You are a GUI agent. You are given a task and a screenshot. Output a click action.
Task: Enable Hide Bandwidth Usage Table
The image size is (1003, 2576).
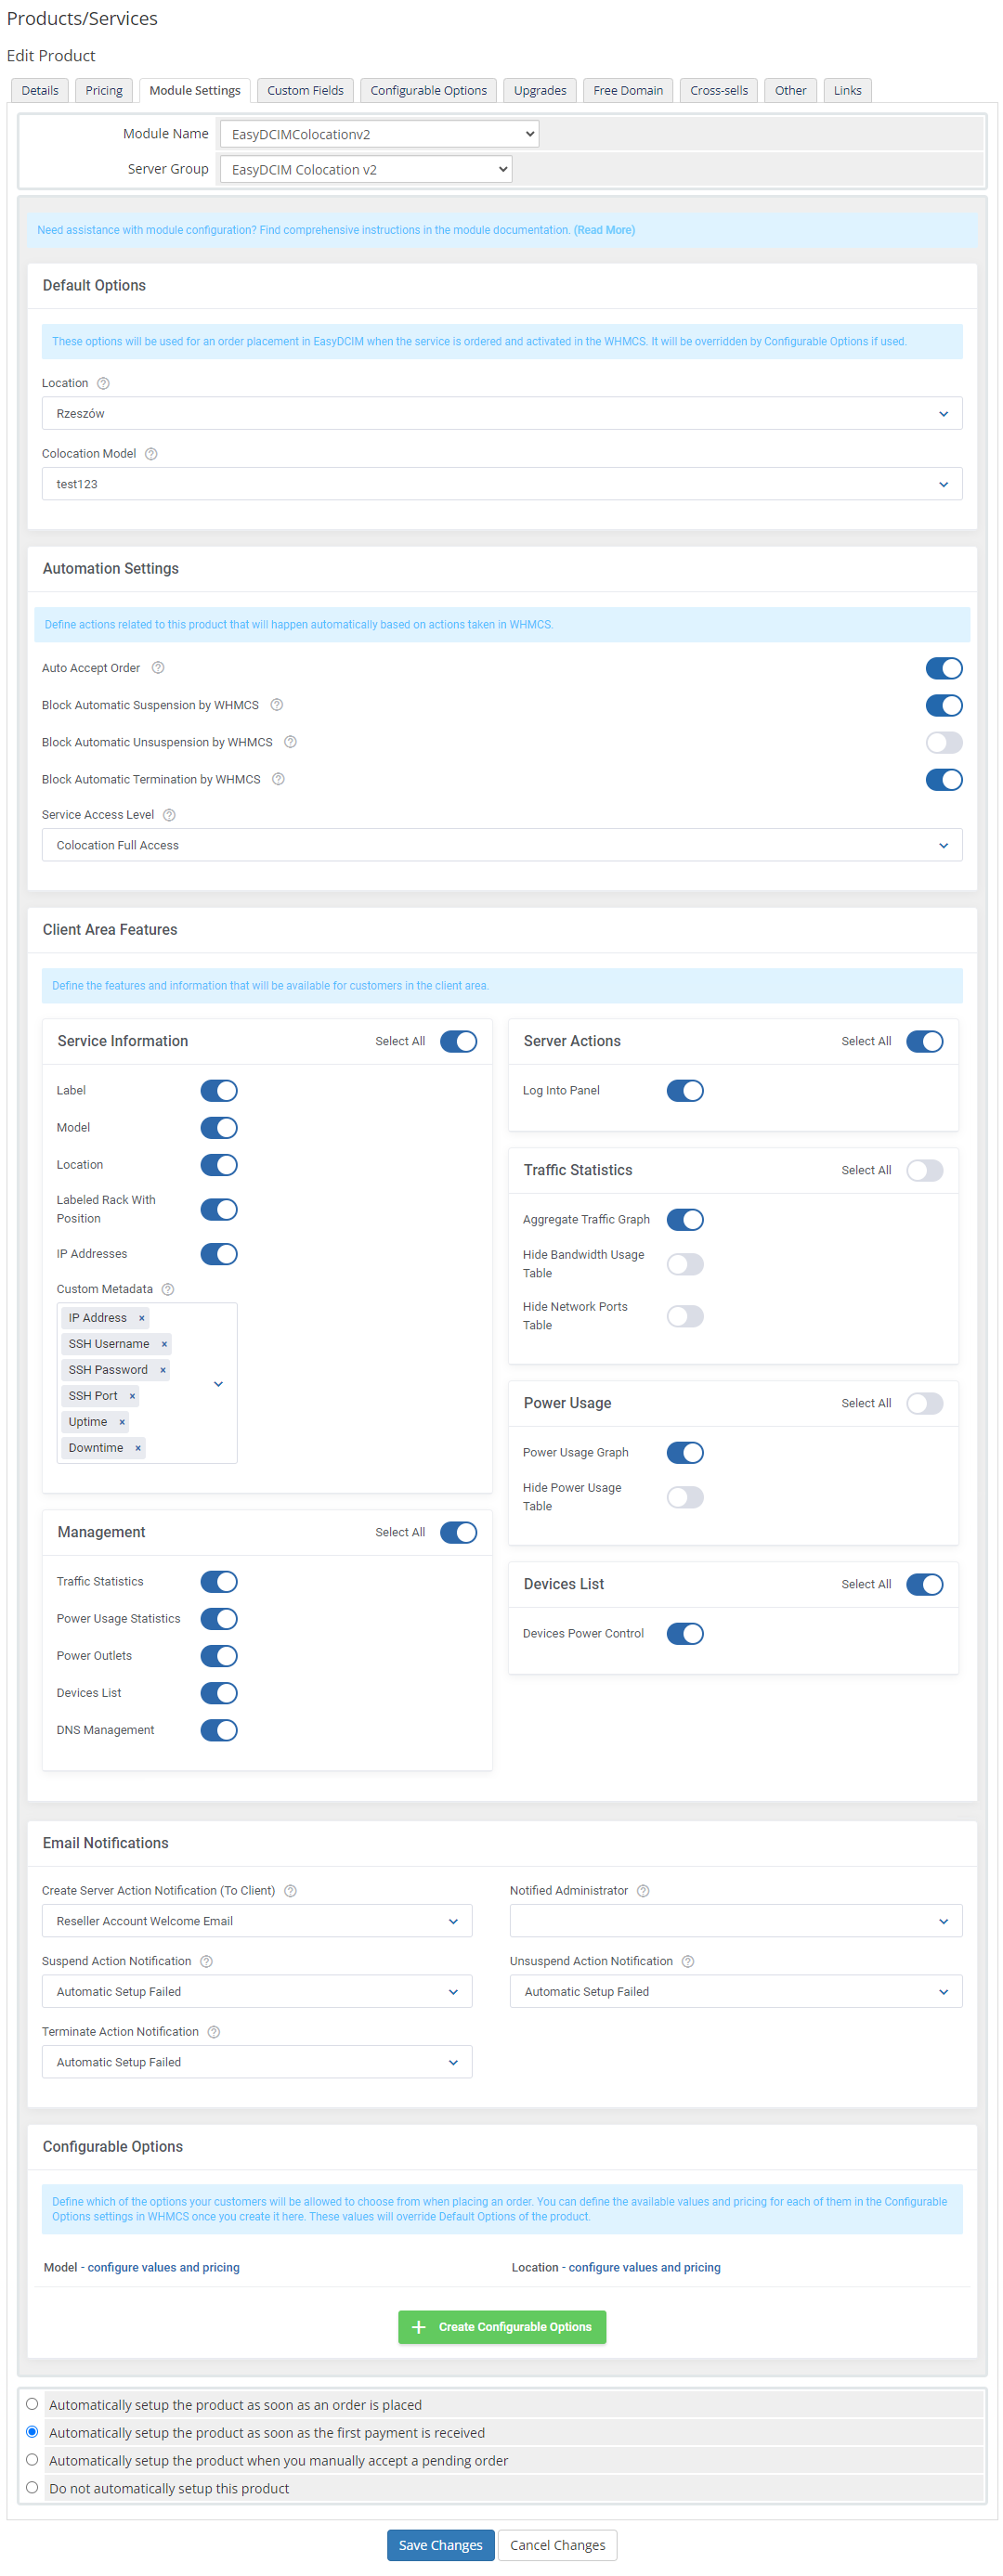tap(685, 1265)
